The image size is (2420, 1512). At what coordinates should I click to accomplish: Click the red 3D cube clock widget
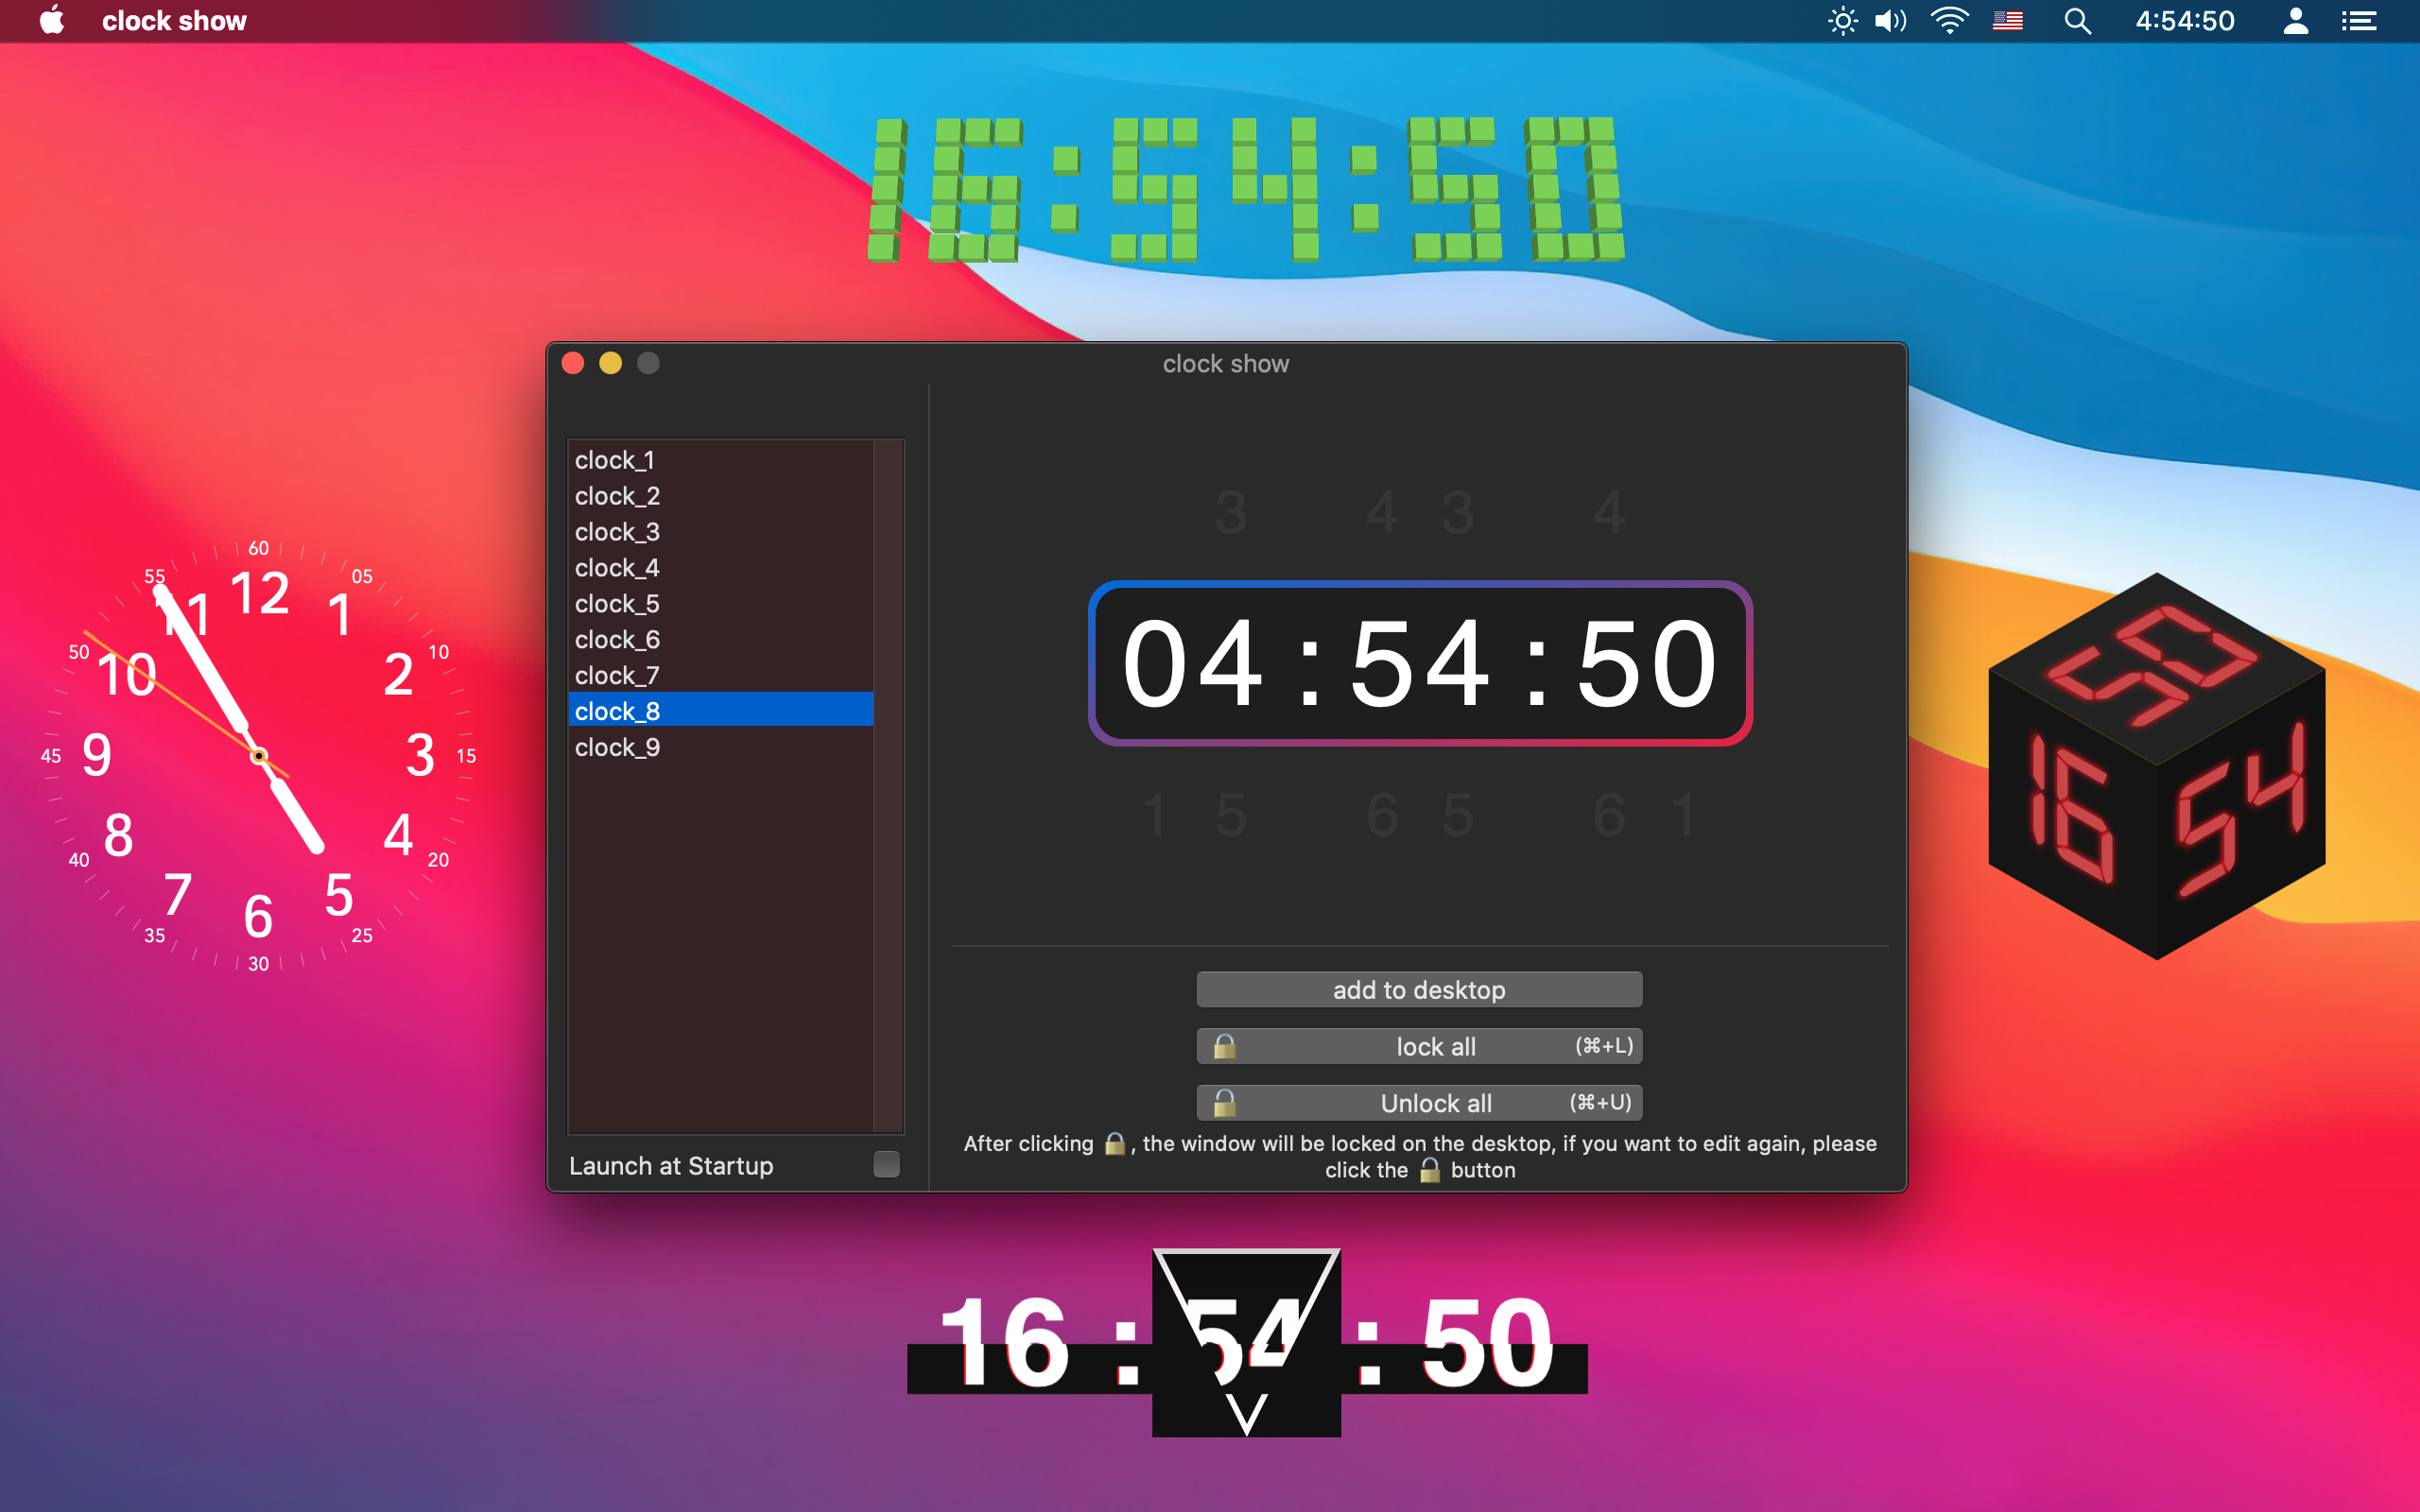pos(2157,768)
